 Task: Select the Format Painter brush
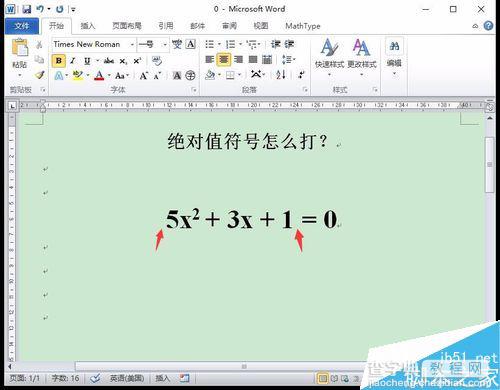[40, 75]
